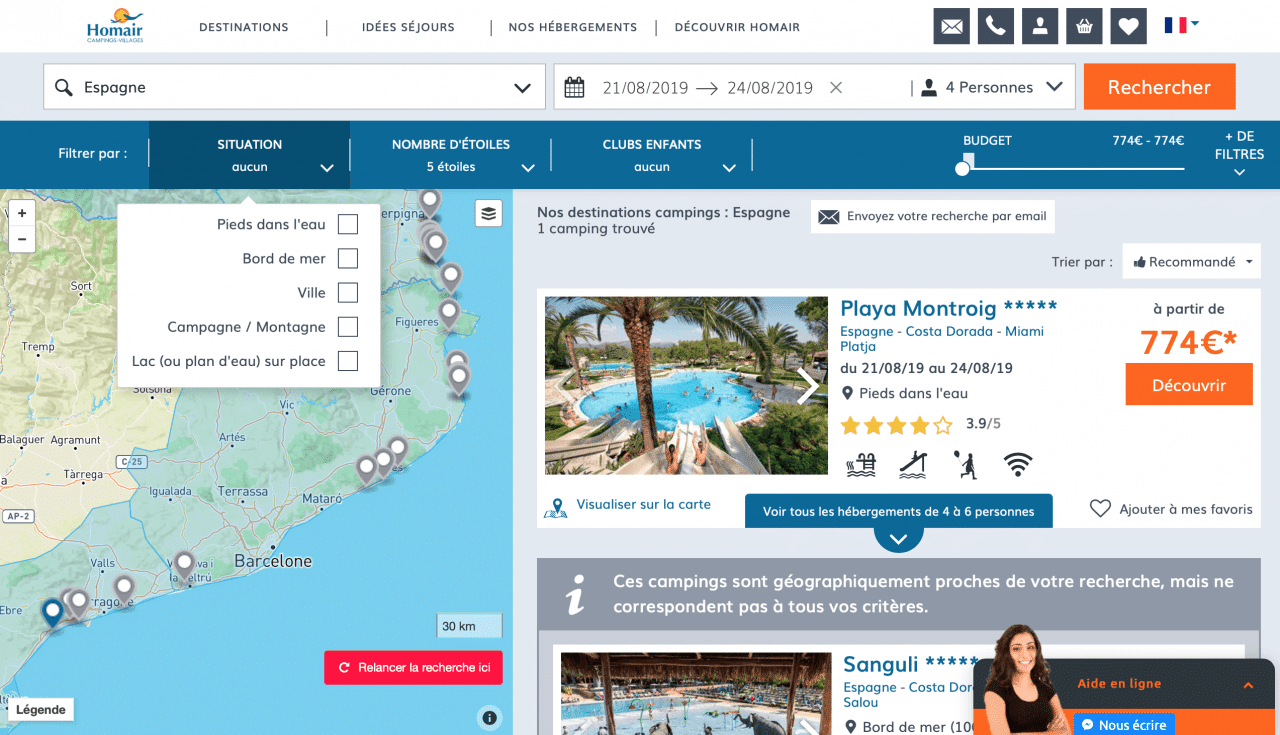The image size is (1280, 735).
Task: Click Visualiser sur la carte link
Action: click(x=644, y=505)
